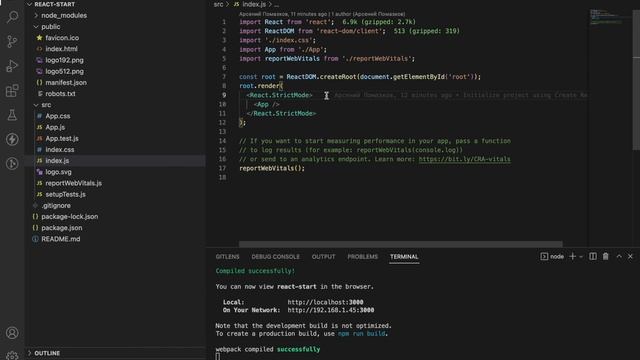Open the GitLens view in activity bar
The image size is (640, 360).
point(12,164)
